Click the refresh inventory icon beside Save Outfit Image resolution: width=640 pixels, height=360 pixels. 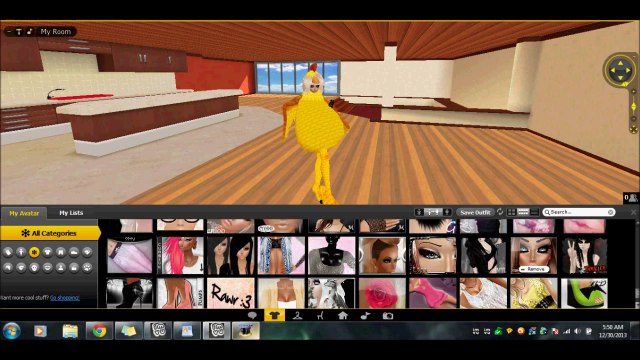coord(500,212)
